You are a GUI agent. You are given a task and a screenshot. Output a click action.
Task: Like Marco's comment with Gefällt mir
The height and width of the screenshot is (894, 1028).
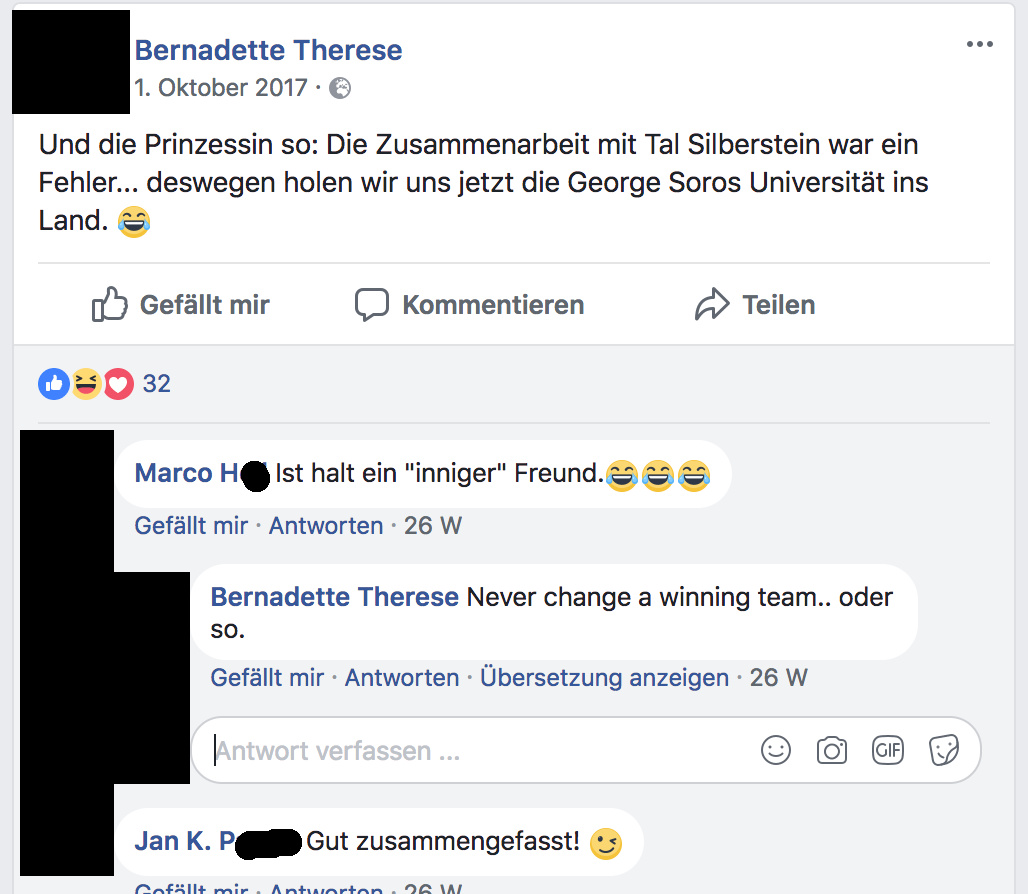point(191,525)
